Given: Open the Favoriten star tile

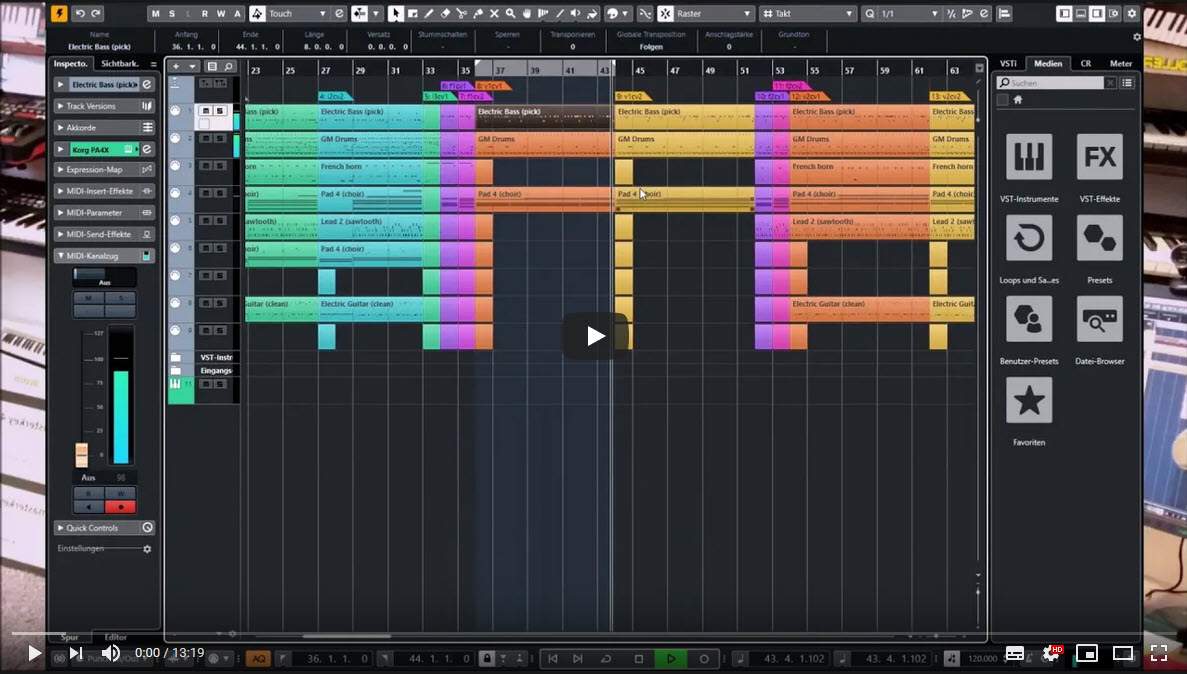Looking at the screenshot, I should 1028,401.
